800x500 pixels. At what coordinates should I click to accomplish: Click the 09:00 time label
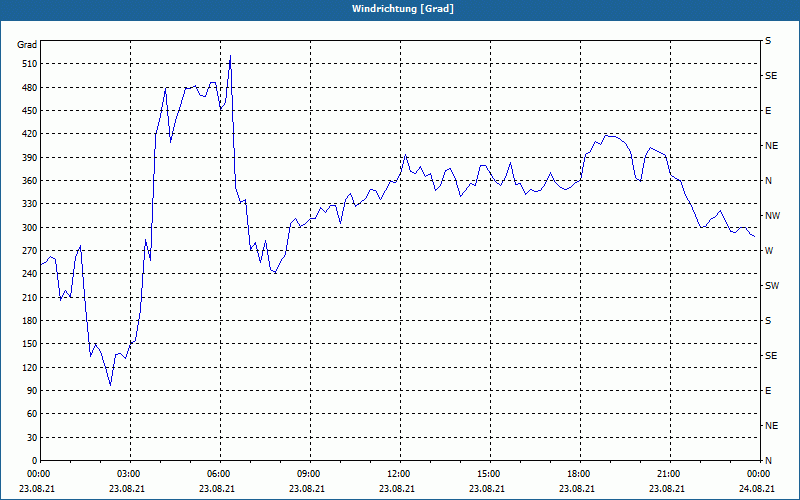(x=309, y=474)
